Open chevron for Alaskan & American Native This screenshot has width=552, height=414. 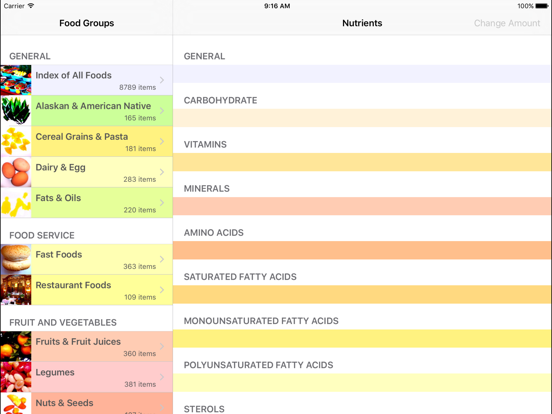pos(162,111)
